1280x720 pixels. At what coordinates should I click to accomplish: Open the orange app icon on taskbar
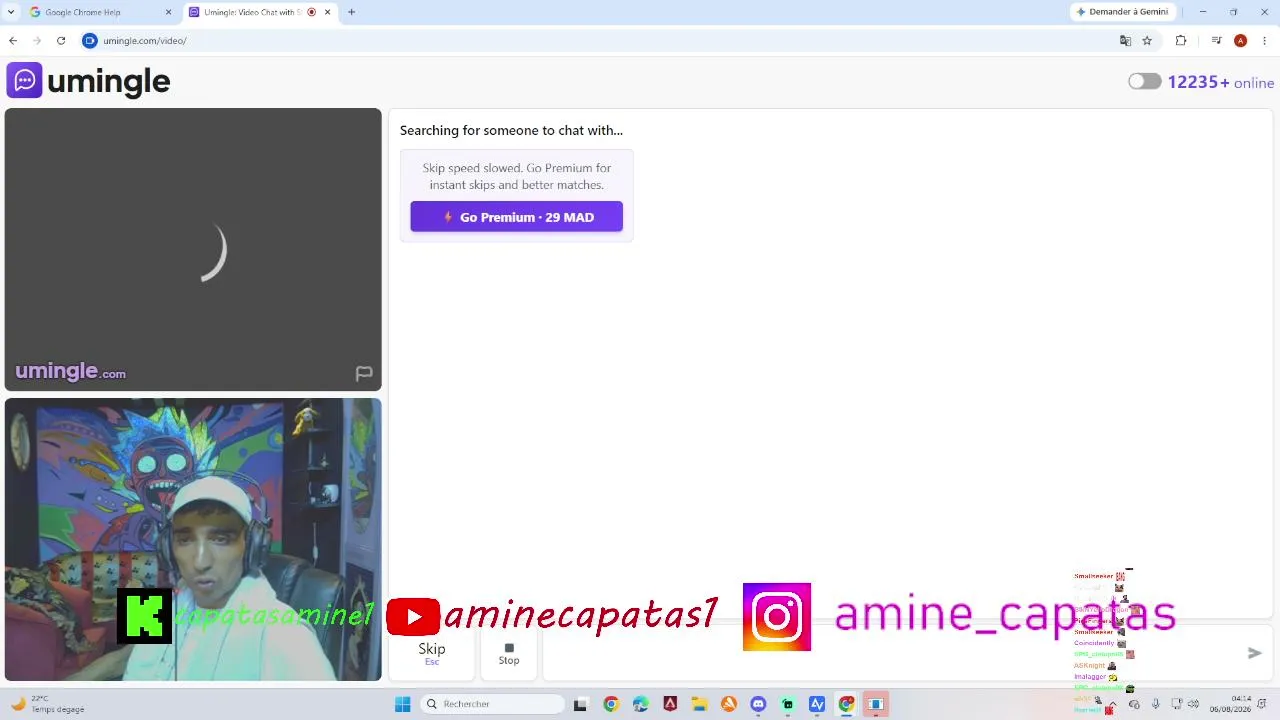729,704
